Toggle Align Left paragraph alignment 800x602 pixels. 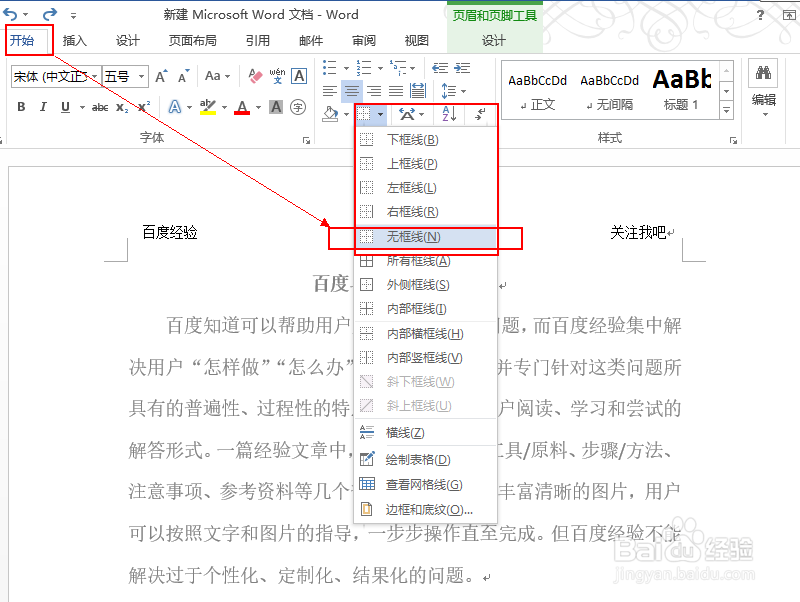(330, 91)
